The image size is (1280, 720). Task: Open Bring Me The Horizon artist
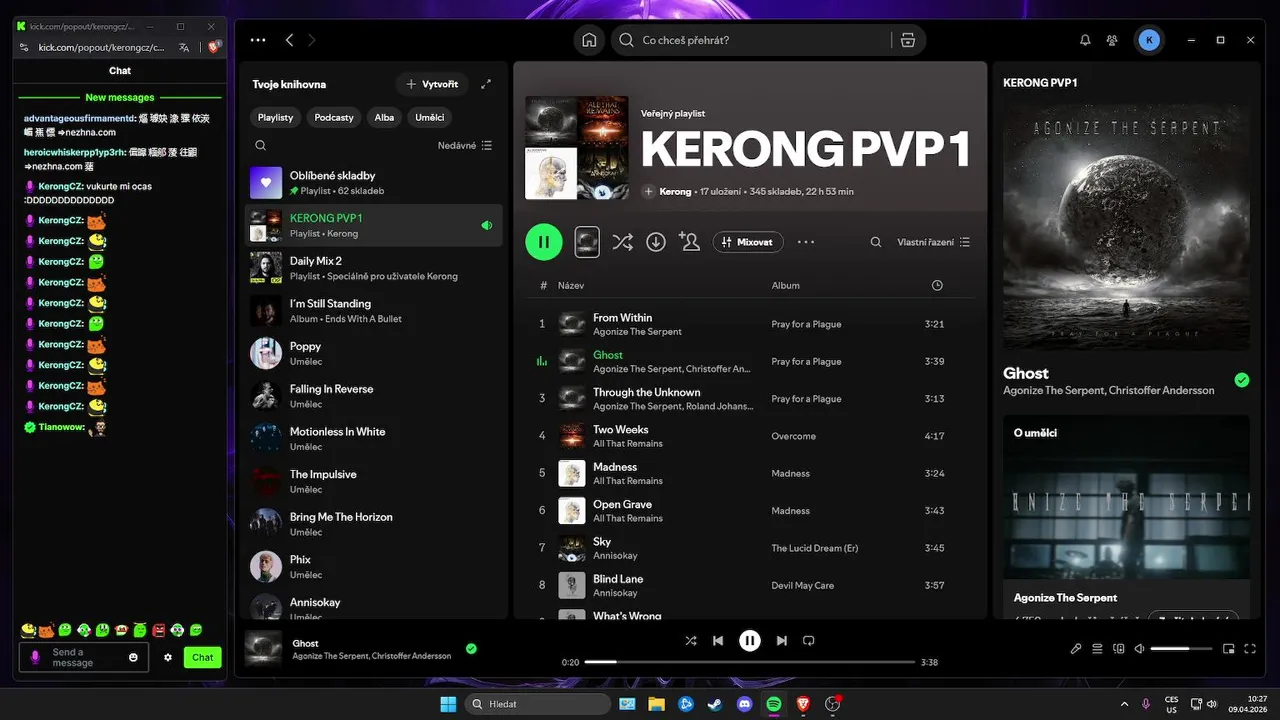click(x=373, y=524)
